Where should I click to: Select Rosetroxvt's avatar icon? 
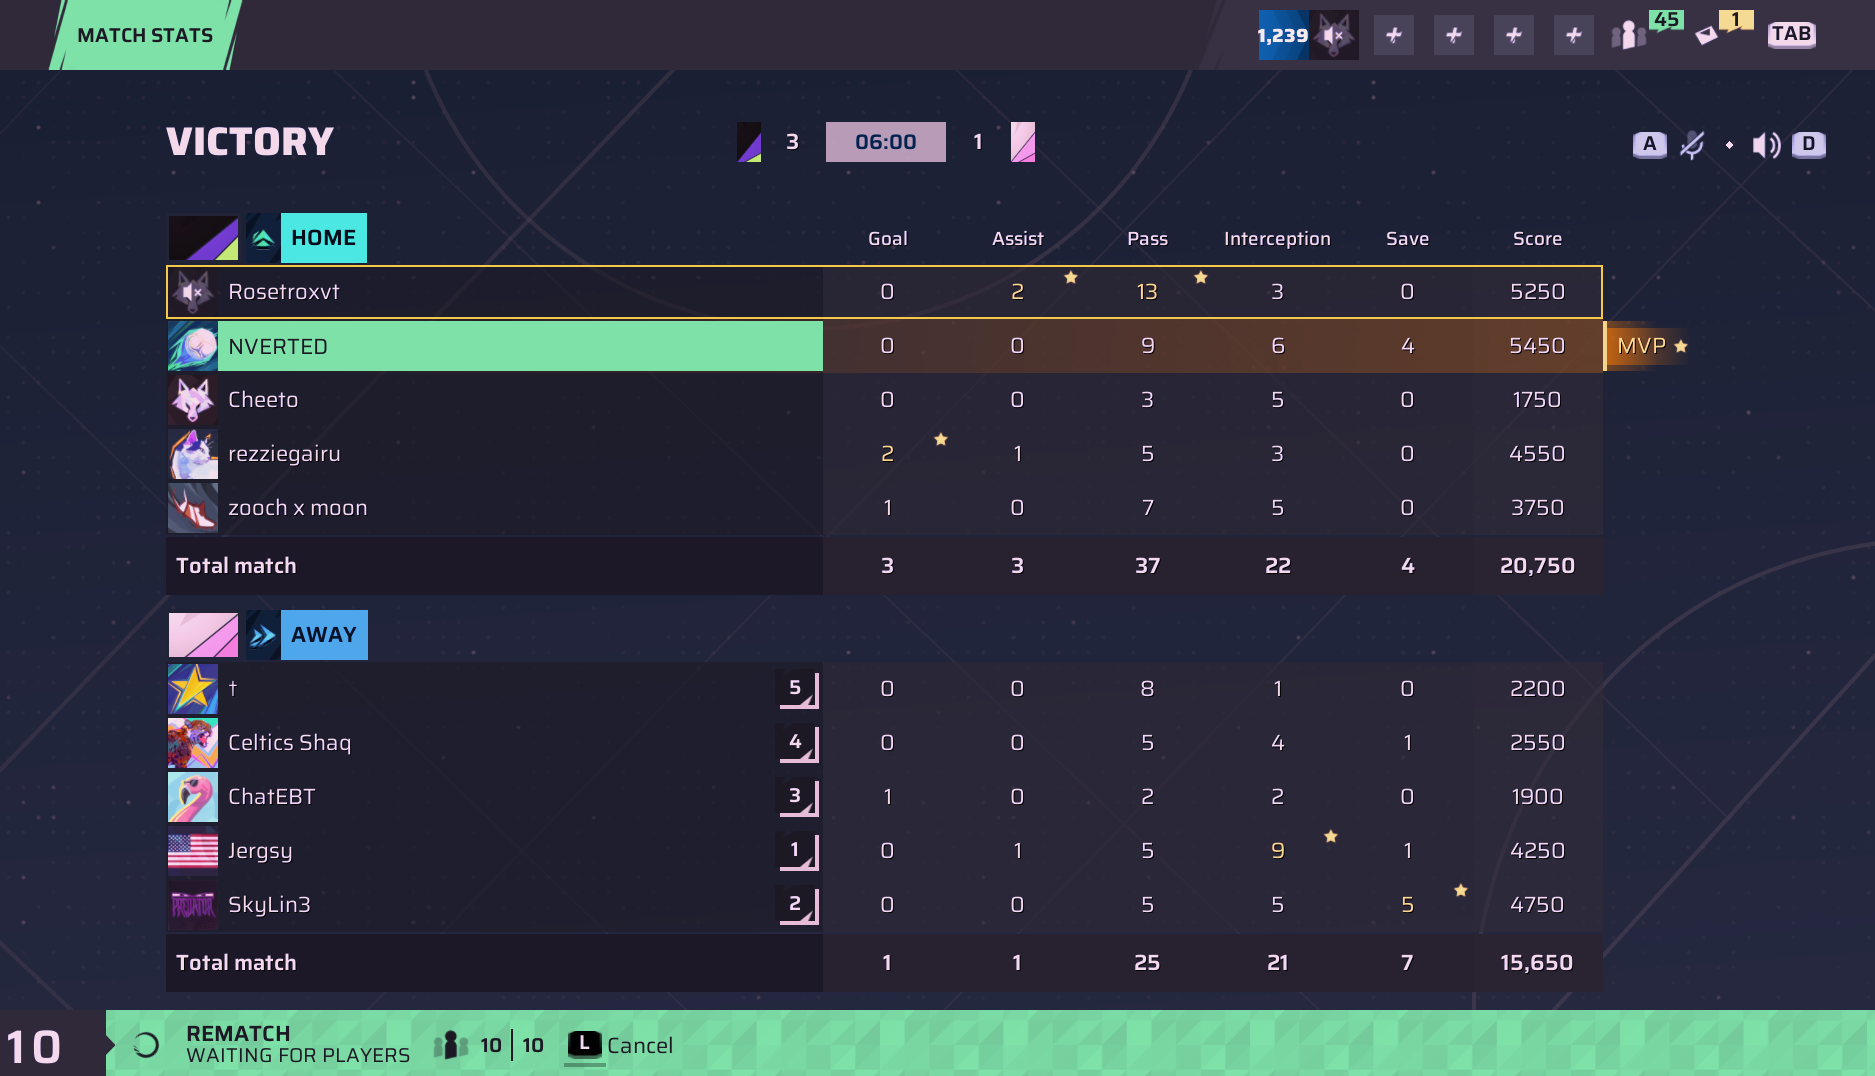(x=193, y=292)
